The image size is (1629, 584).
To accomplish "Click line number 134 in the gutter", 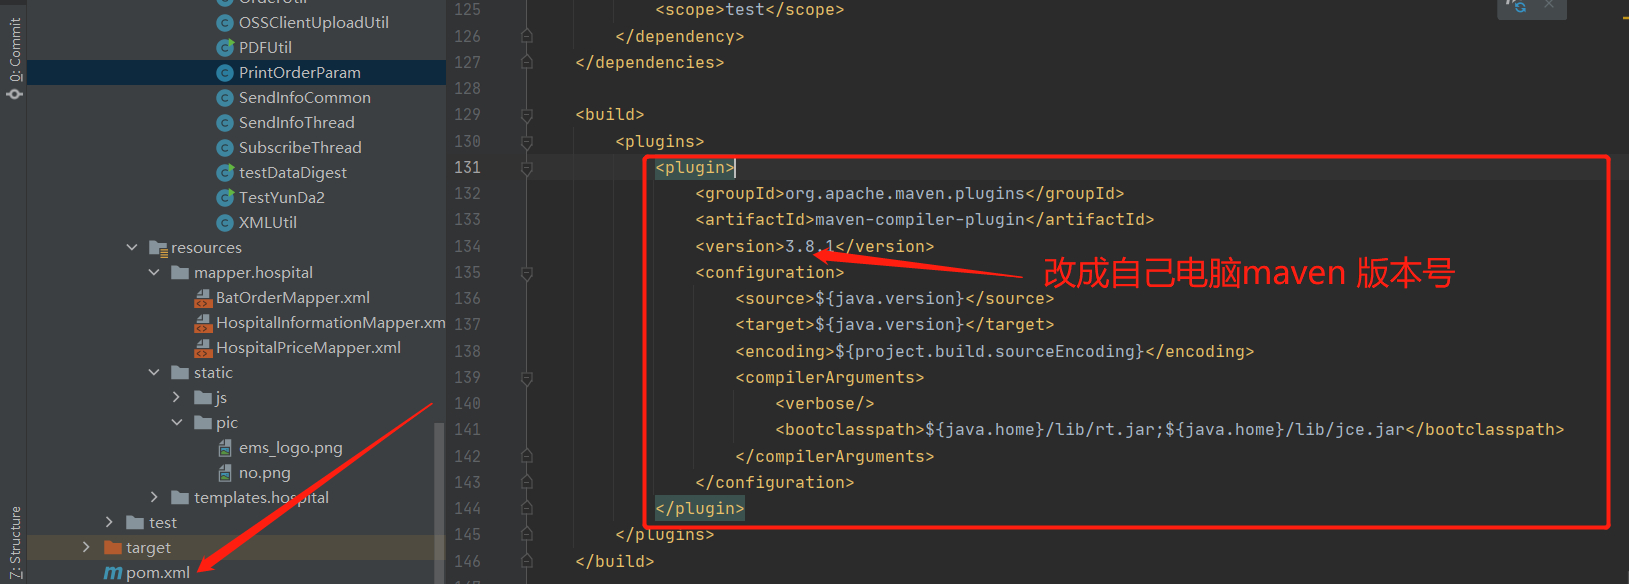I will pyautogui.click(x=467, y=246).
